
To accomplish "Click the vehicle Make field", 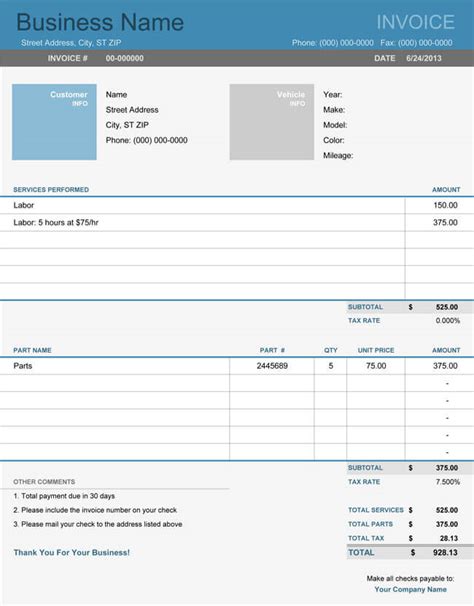I will tap(334, 110).
